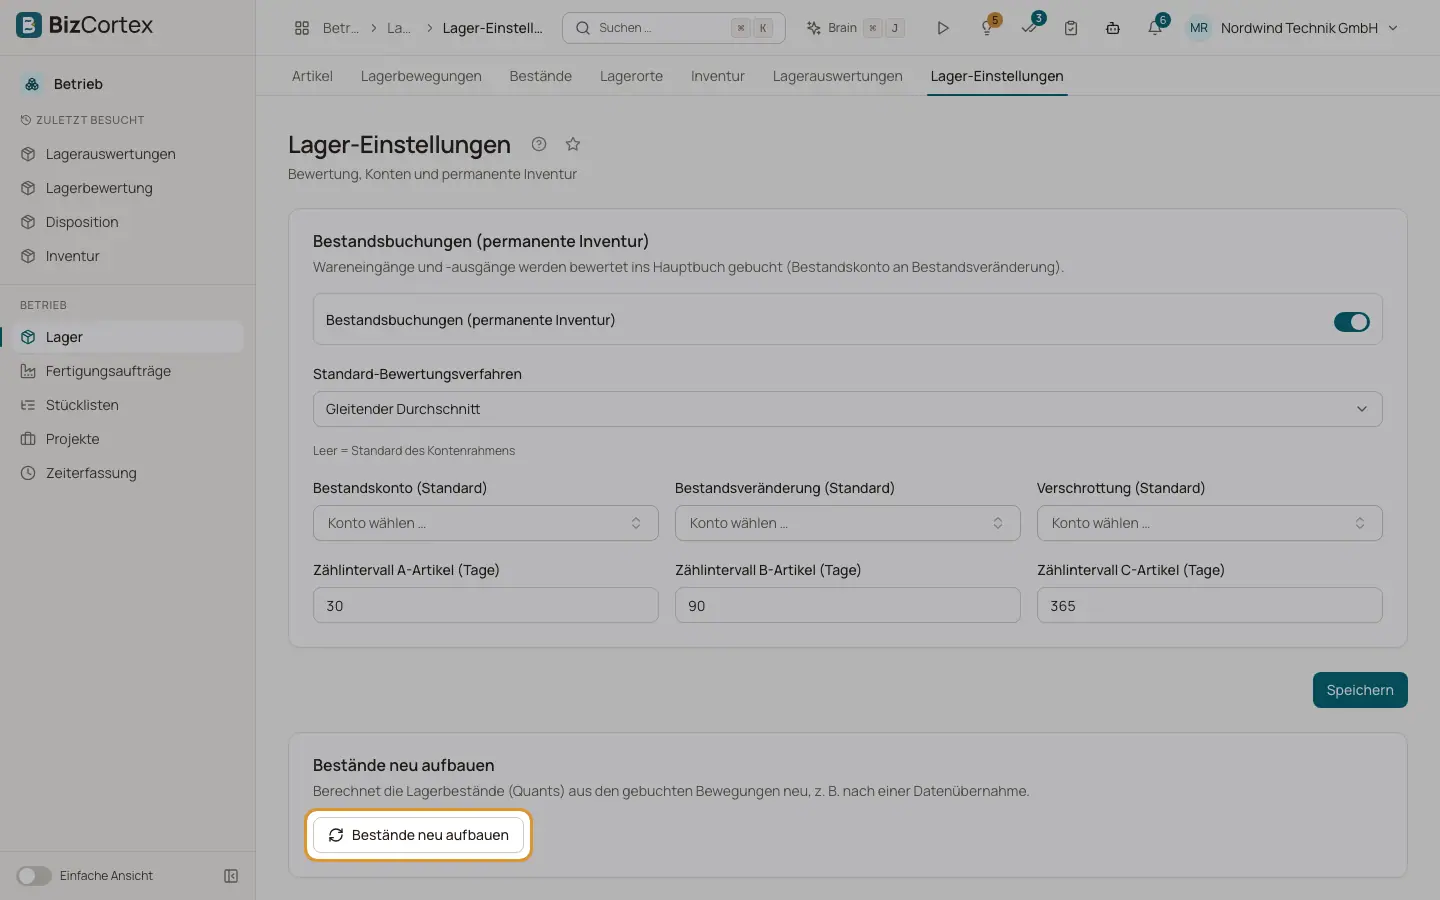Click the help icon beside Lager-Einstellungen heading
1440x900 pixels.
point(539,144)
